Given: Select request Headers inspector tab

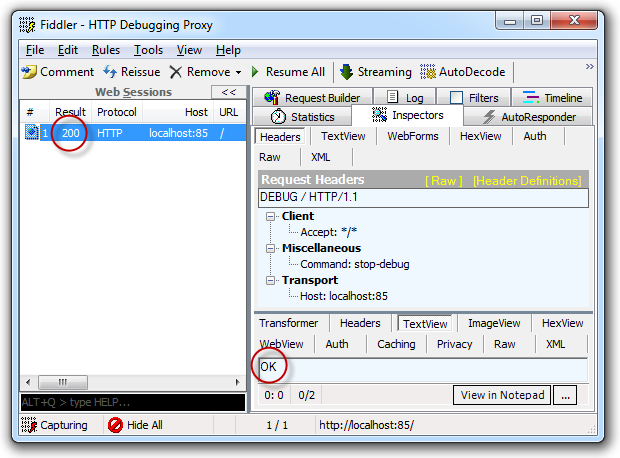Looking at the screenshot, I should tap(280, 137).
